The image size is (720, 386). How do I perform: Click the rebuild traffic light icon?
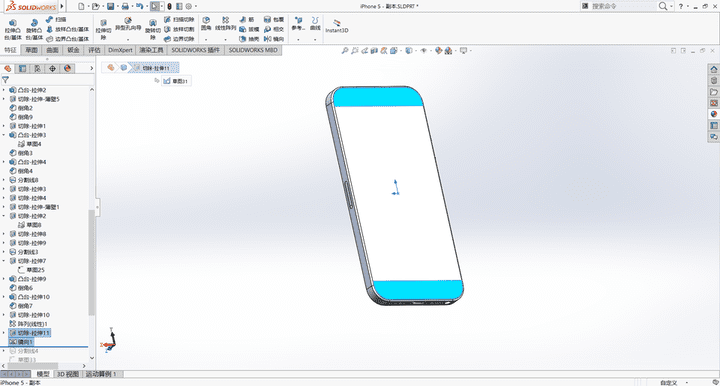(x=169, y=6)
